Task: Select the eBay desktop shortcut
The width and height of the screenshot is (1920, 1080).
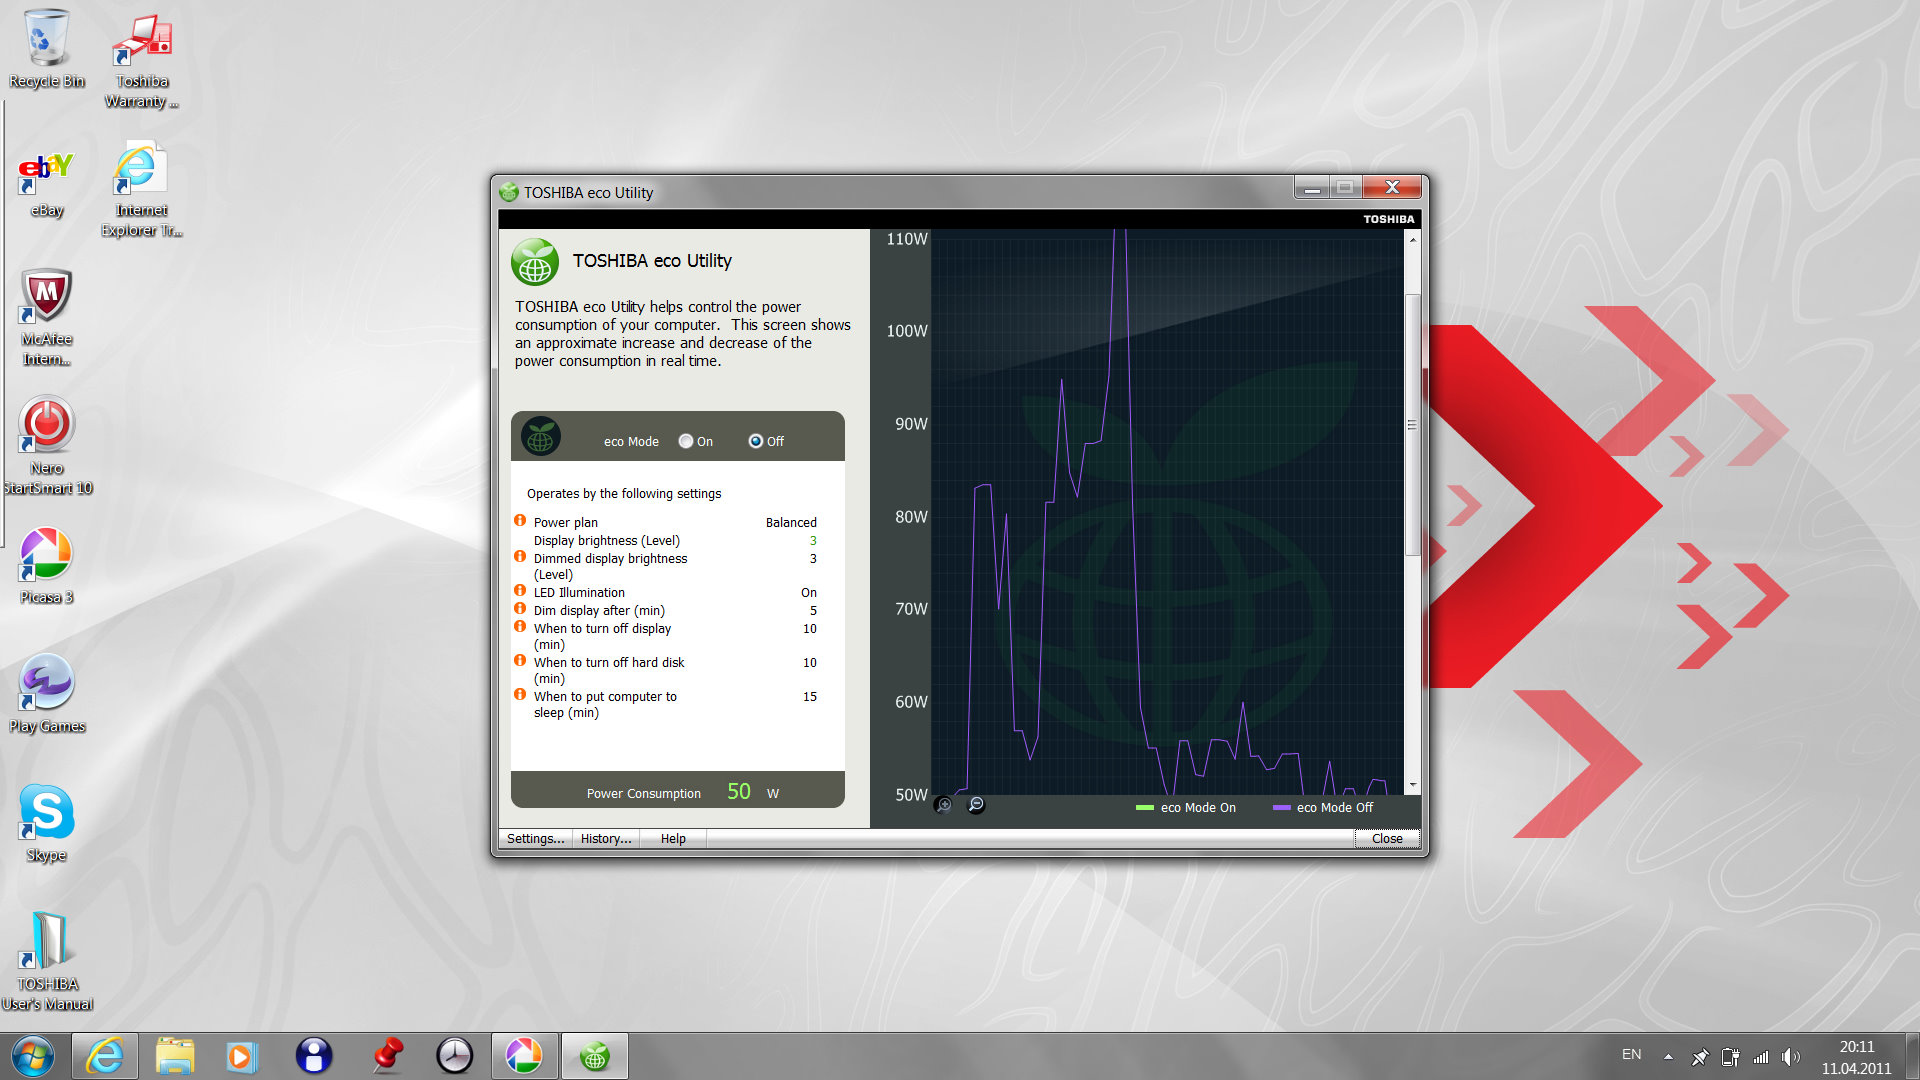Action: [46, 183]
